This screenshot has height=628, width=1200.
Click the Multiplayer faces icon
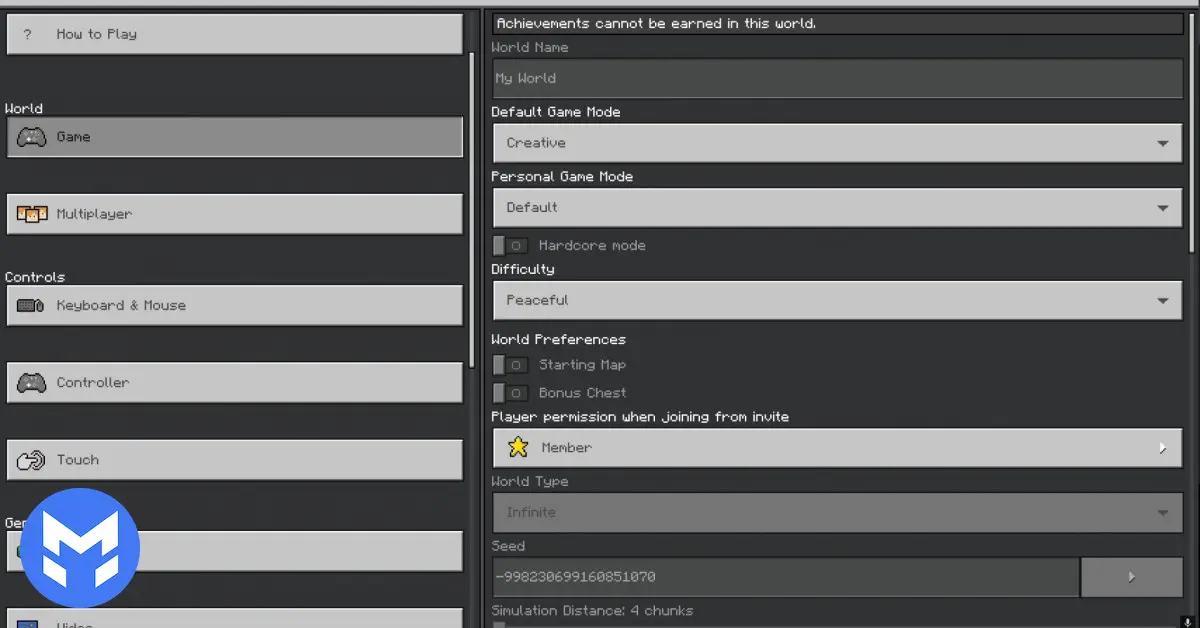click(x=32, y=214)
